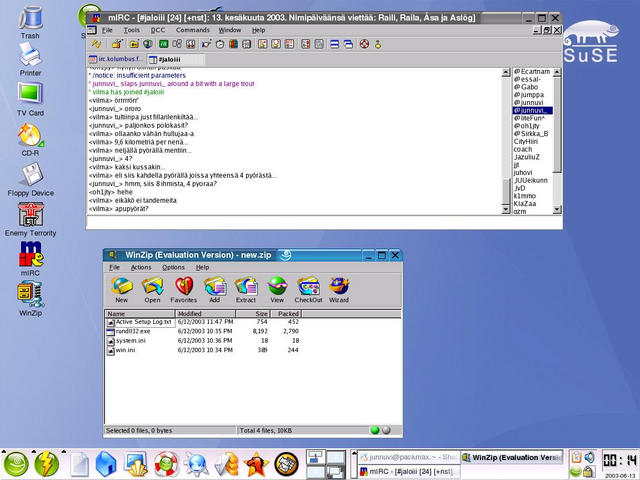
Task: Click the Tile windows icon in mIRC toolbar
Action: pos(335,44)
